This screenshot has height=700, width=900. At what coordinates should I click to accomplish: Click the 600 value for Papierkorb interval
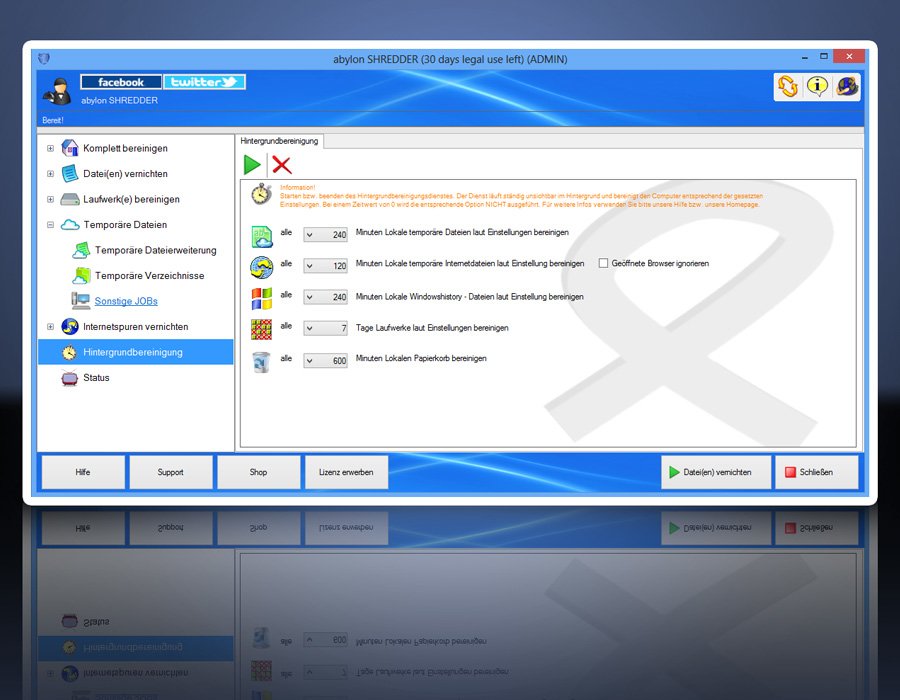click(339, 361)
